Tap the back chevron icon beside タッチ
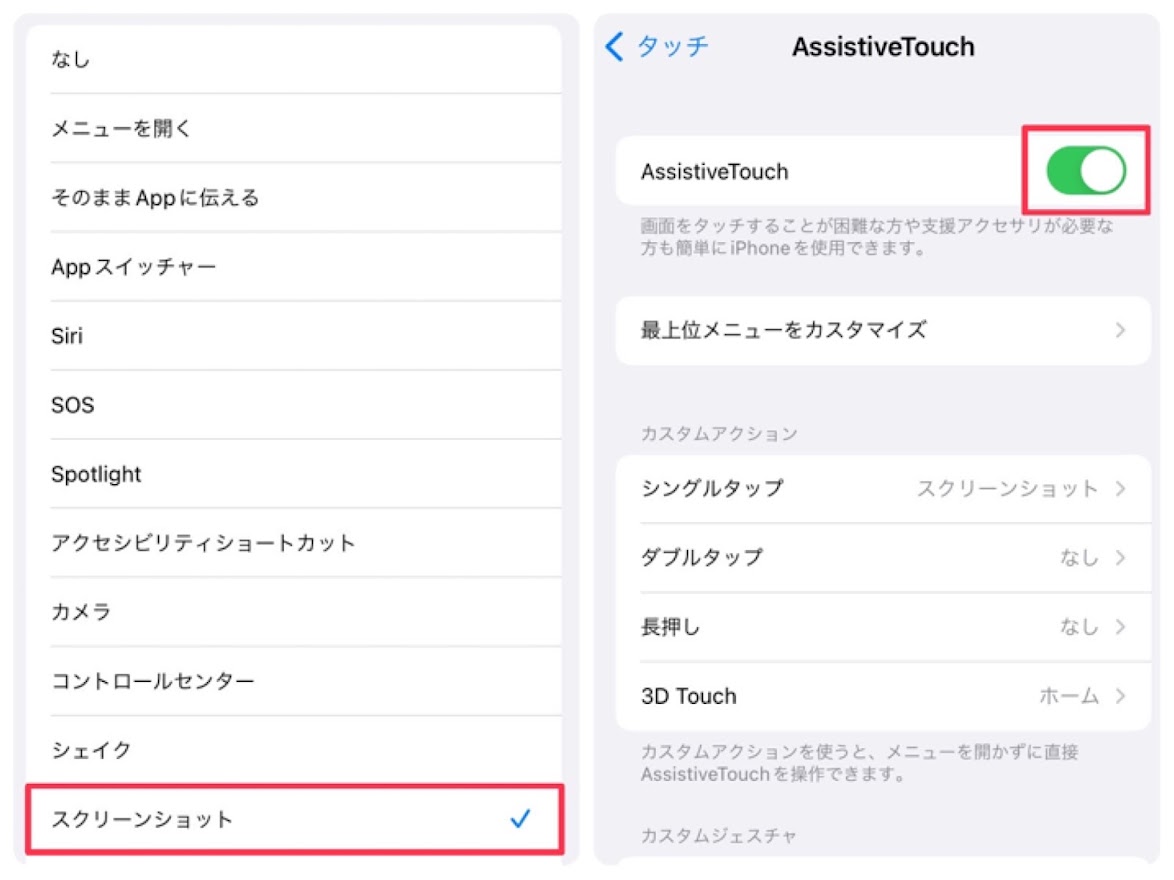Viewport: 1174px width, 880px height. [x=614, y=46]
